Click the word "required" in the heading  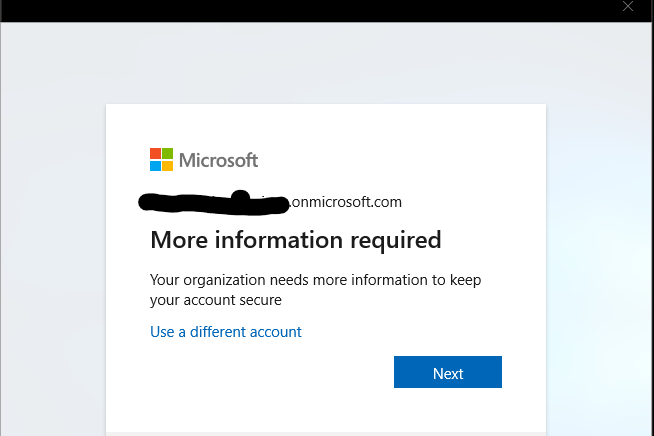(392, 240)
